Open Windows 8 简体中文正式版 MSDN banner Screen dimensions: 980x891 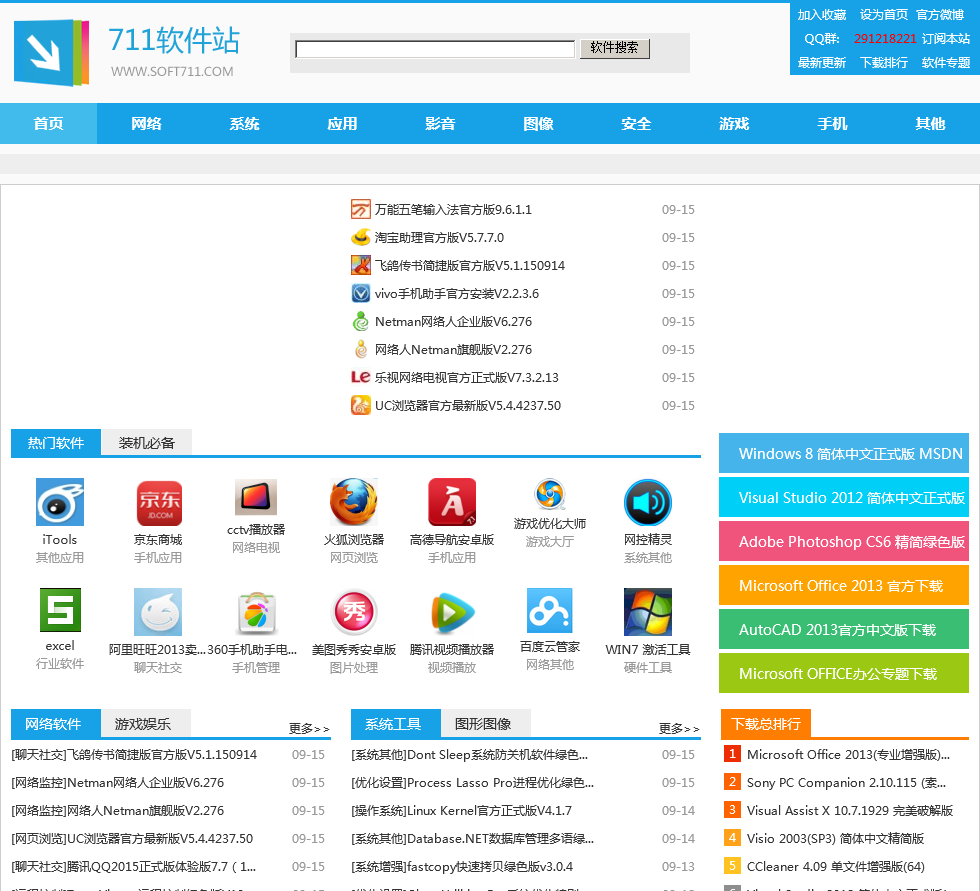(844, 453)
